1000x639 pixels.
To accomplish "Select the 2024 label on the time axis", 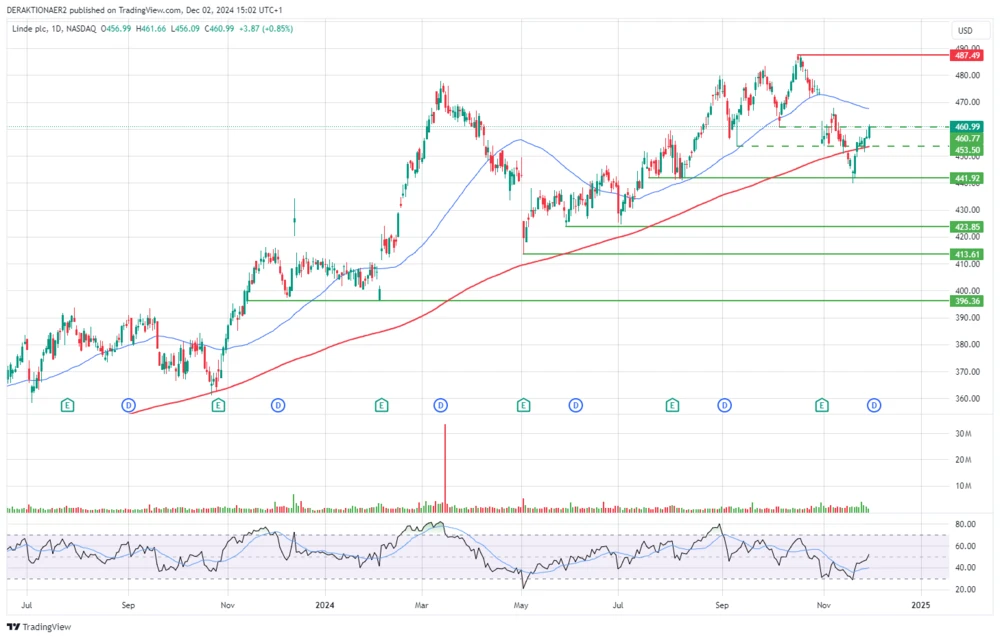I will tap(325, 605).
